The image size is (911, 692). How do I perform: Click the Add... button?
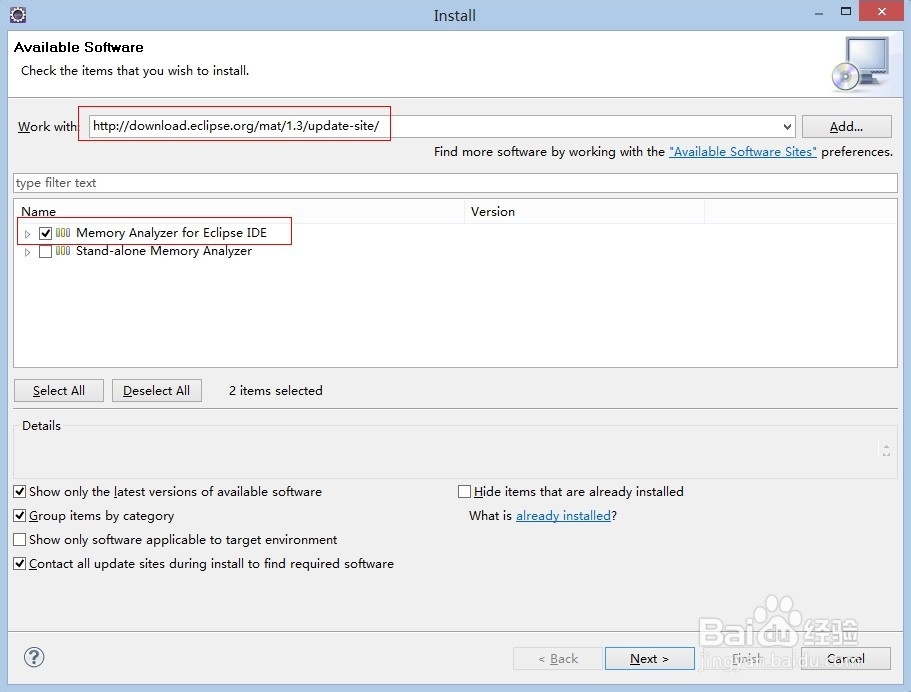tap(847, 127)
